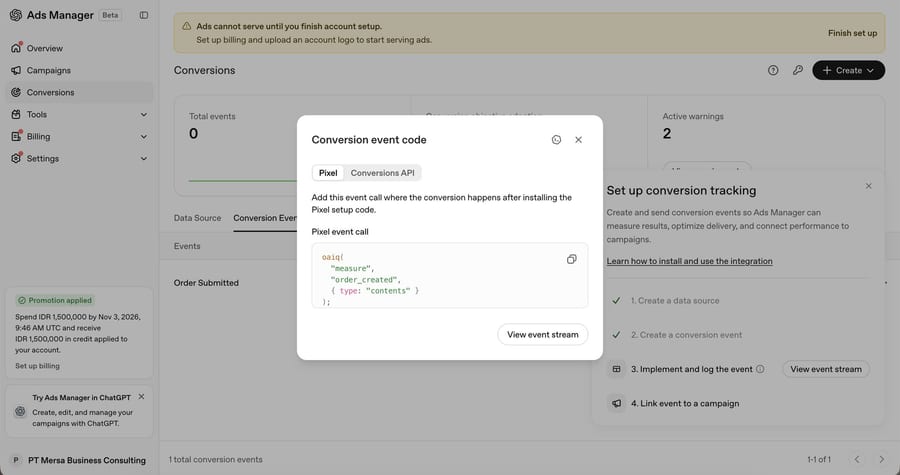Click the house icon beside Overview
The height and width of the screenshot is (475, 900).
16,48
